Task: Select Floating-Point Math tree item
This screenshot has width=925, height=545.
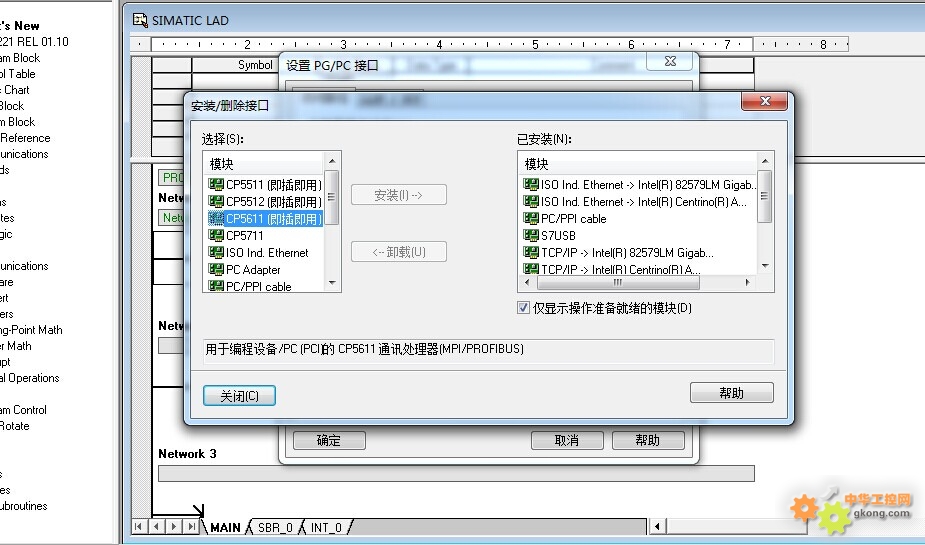Action: pos(31,330)
